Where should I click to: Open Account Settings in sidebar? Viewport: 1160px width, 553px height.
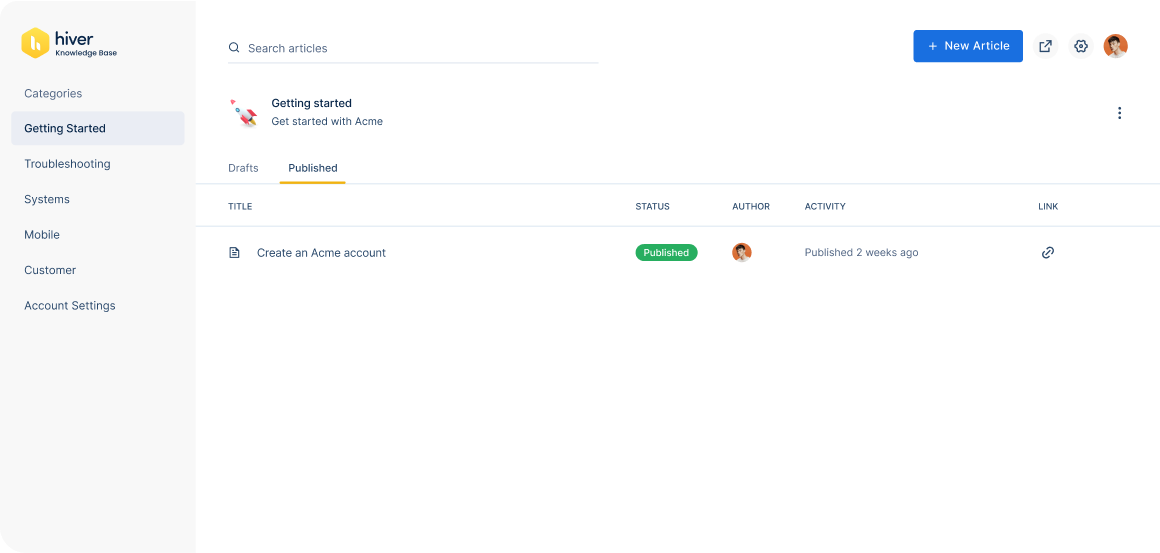(70, 306)
